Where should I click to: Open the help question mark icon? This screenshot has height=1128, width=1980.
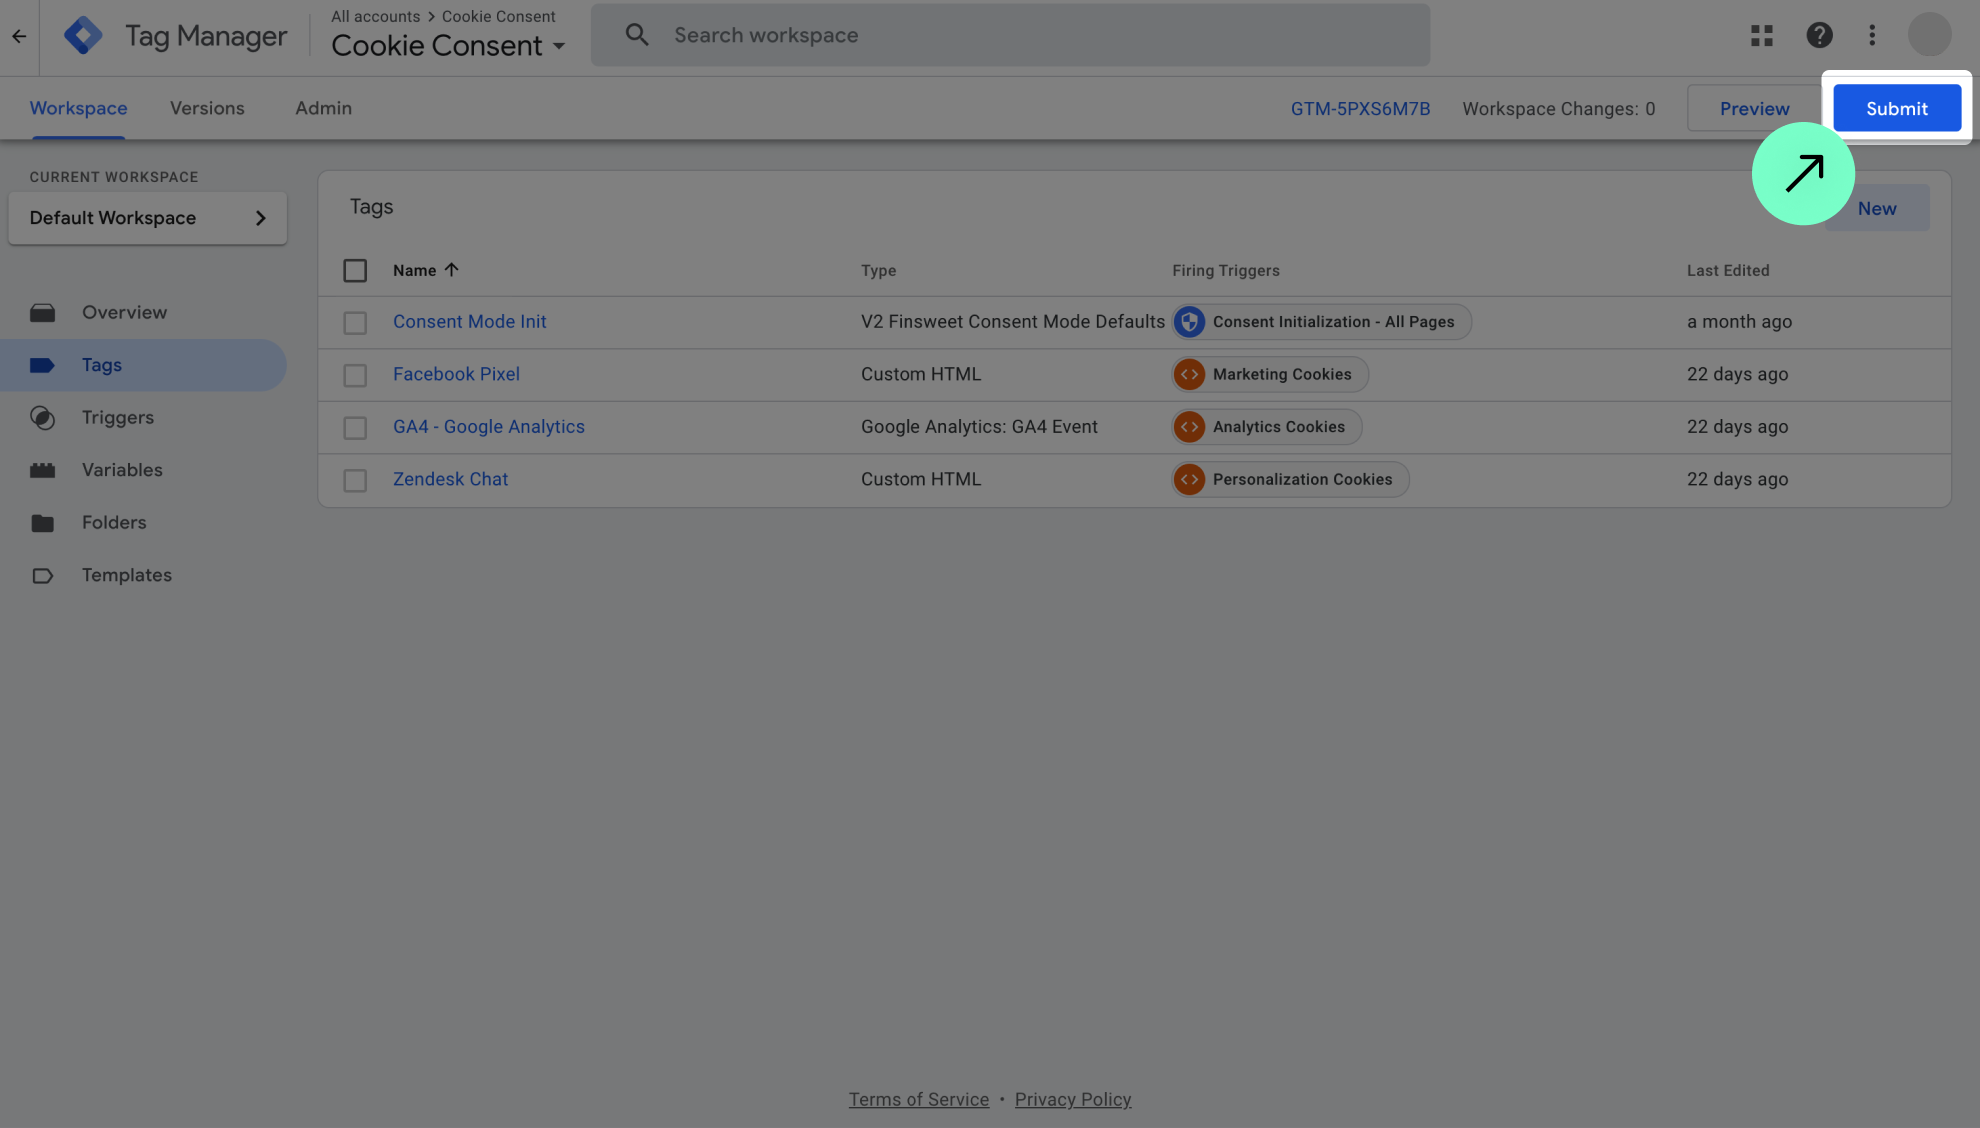pos(1819,36)
